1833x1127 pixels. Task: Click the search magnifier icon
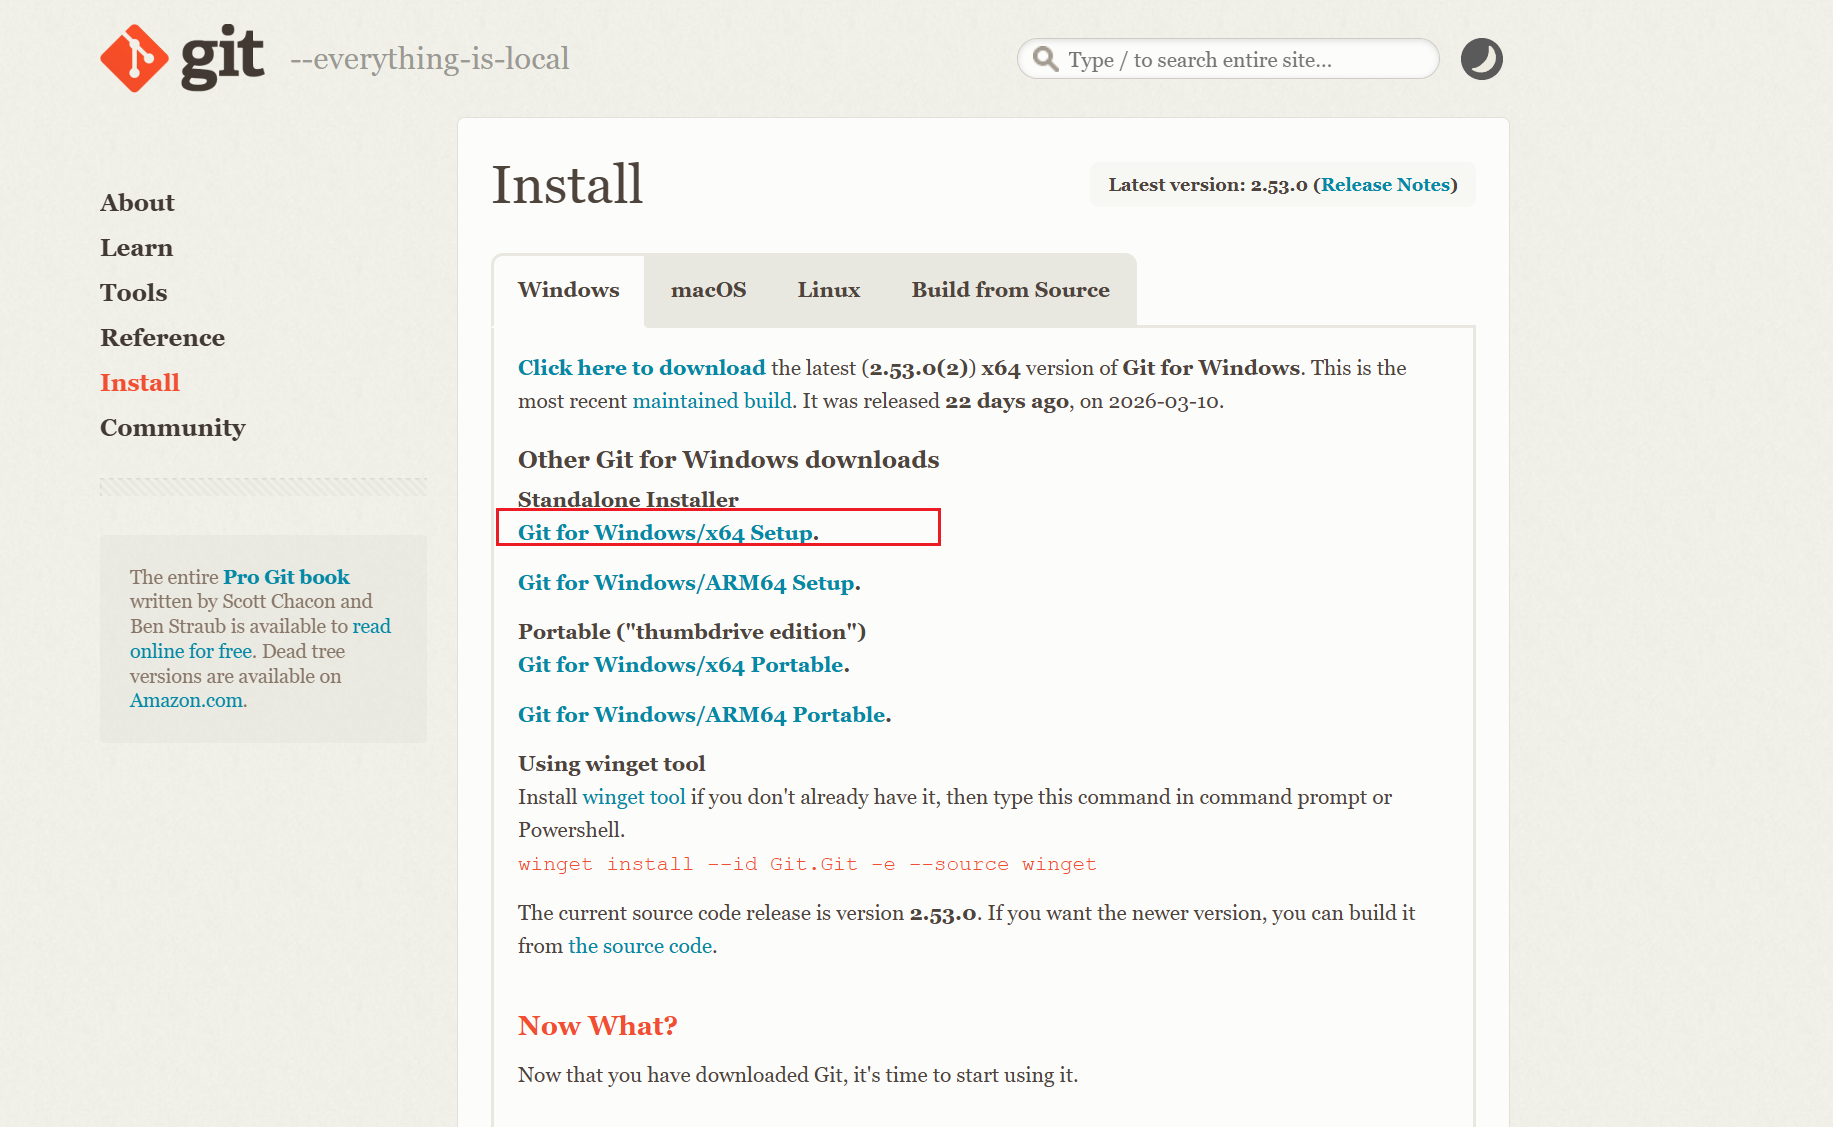(x=1045, y=59)
